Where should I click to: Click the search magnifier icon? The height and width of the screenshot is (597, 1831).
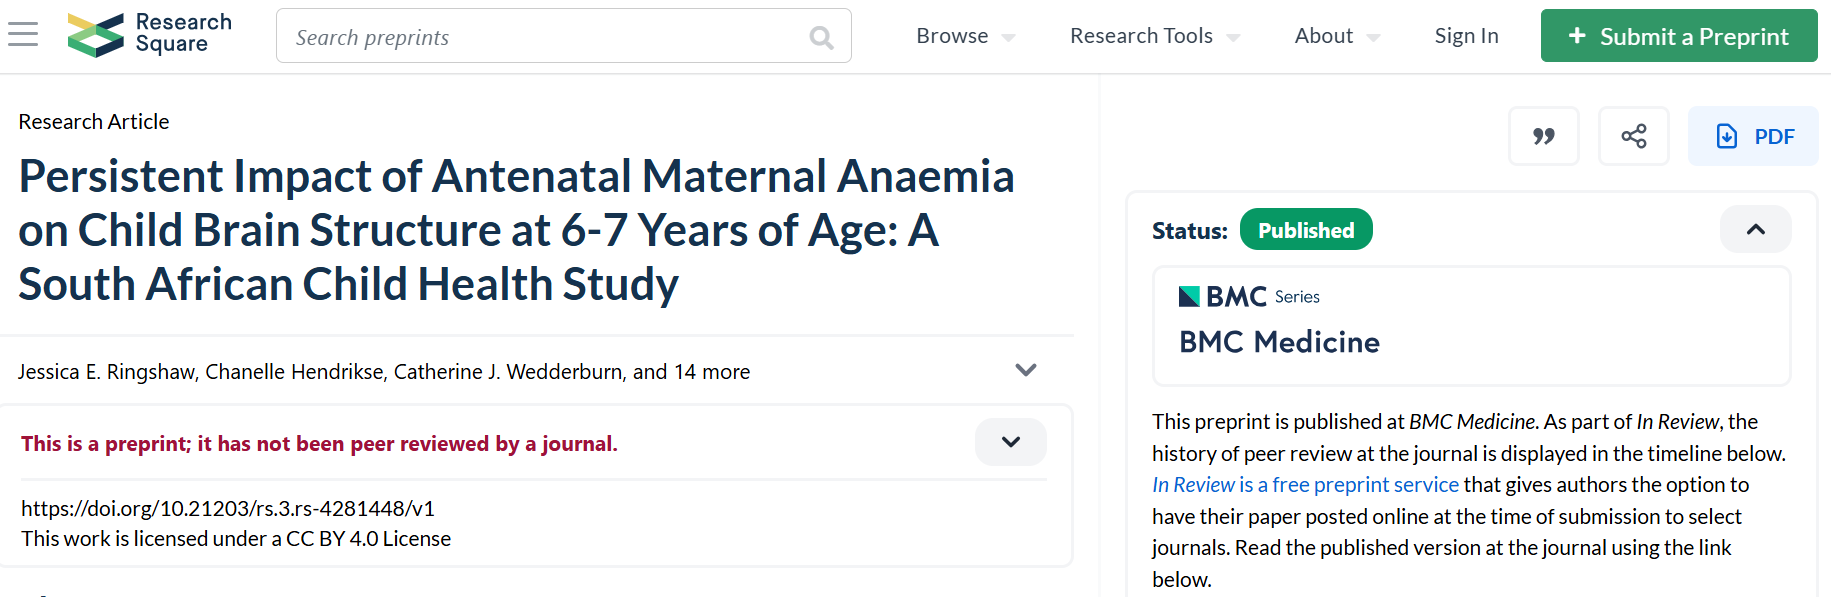pyautogui.click(x=821, y=38)
